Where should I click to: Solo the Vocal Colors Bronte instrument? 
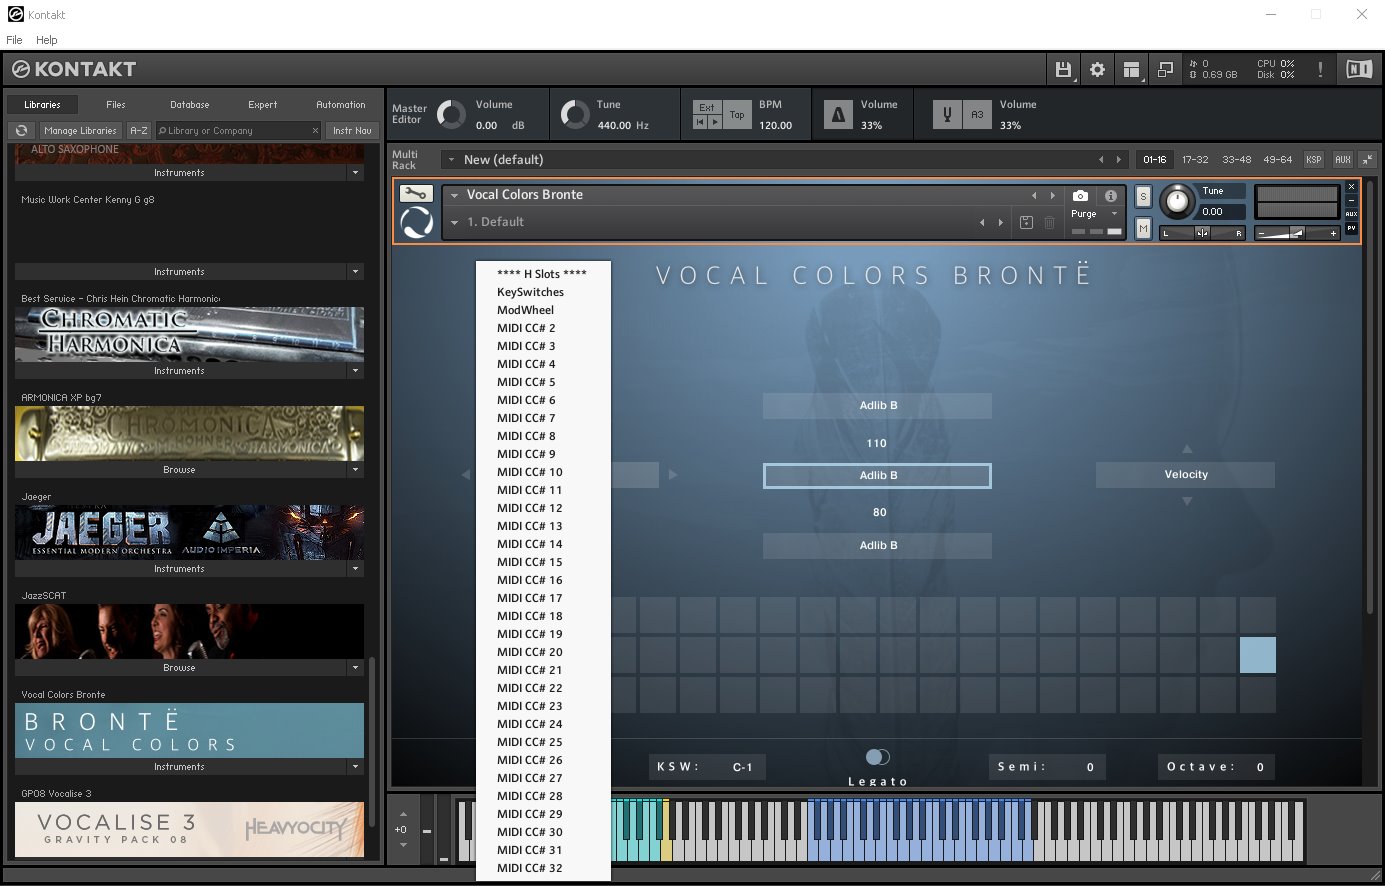click(x=1143, y=196)
